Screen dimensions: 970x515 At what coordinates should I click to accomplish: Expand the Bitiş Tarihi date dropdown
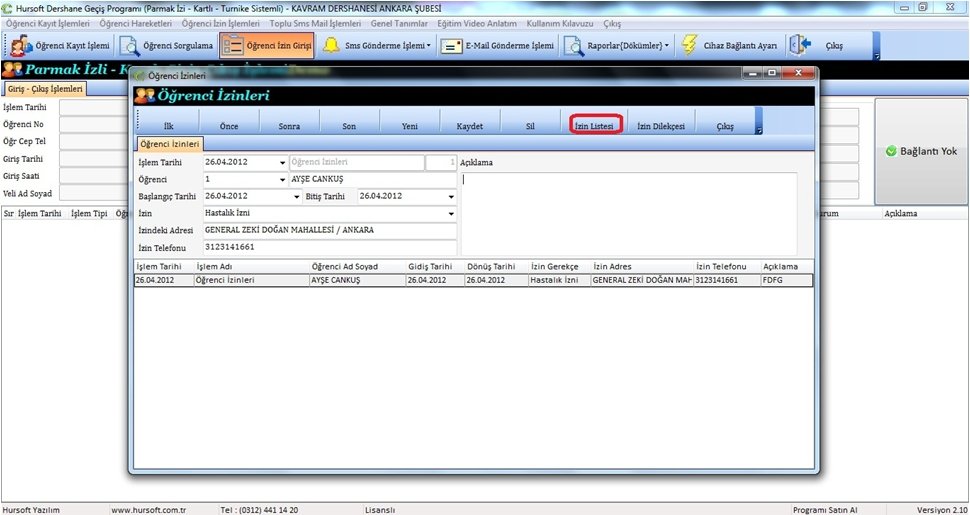[451, 196]
